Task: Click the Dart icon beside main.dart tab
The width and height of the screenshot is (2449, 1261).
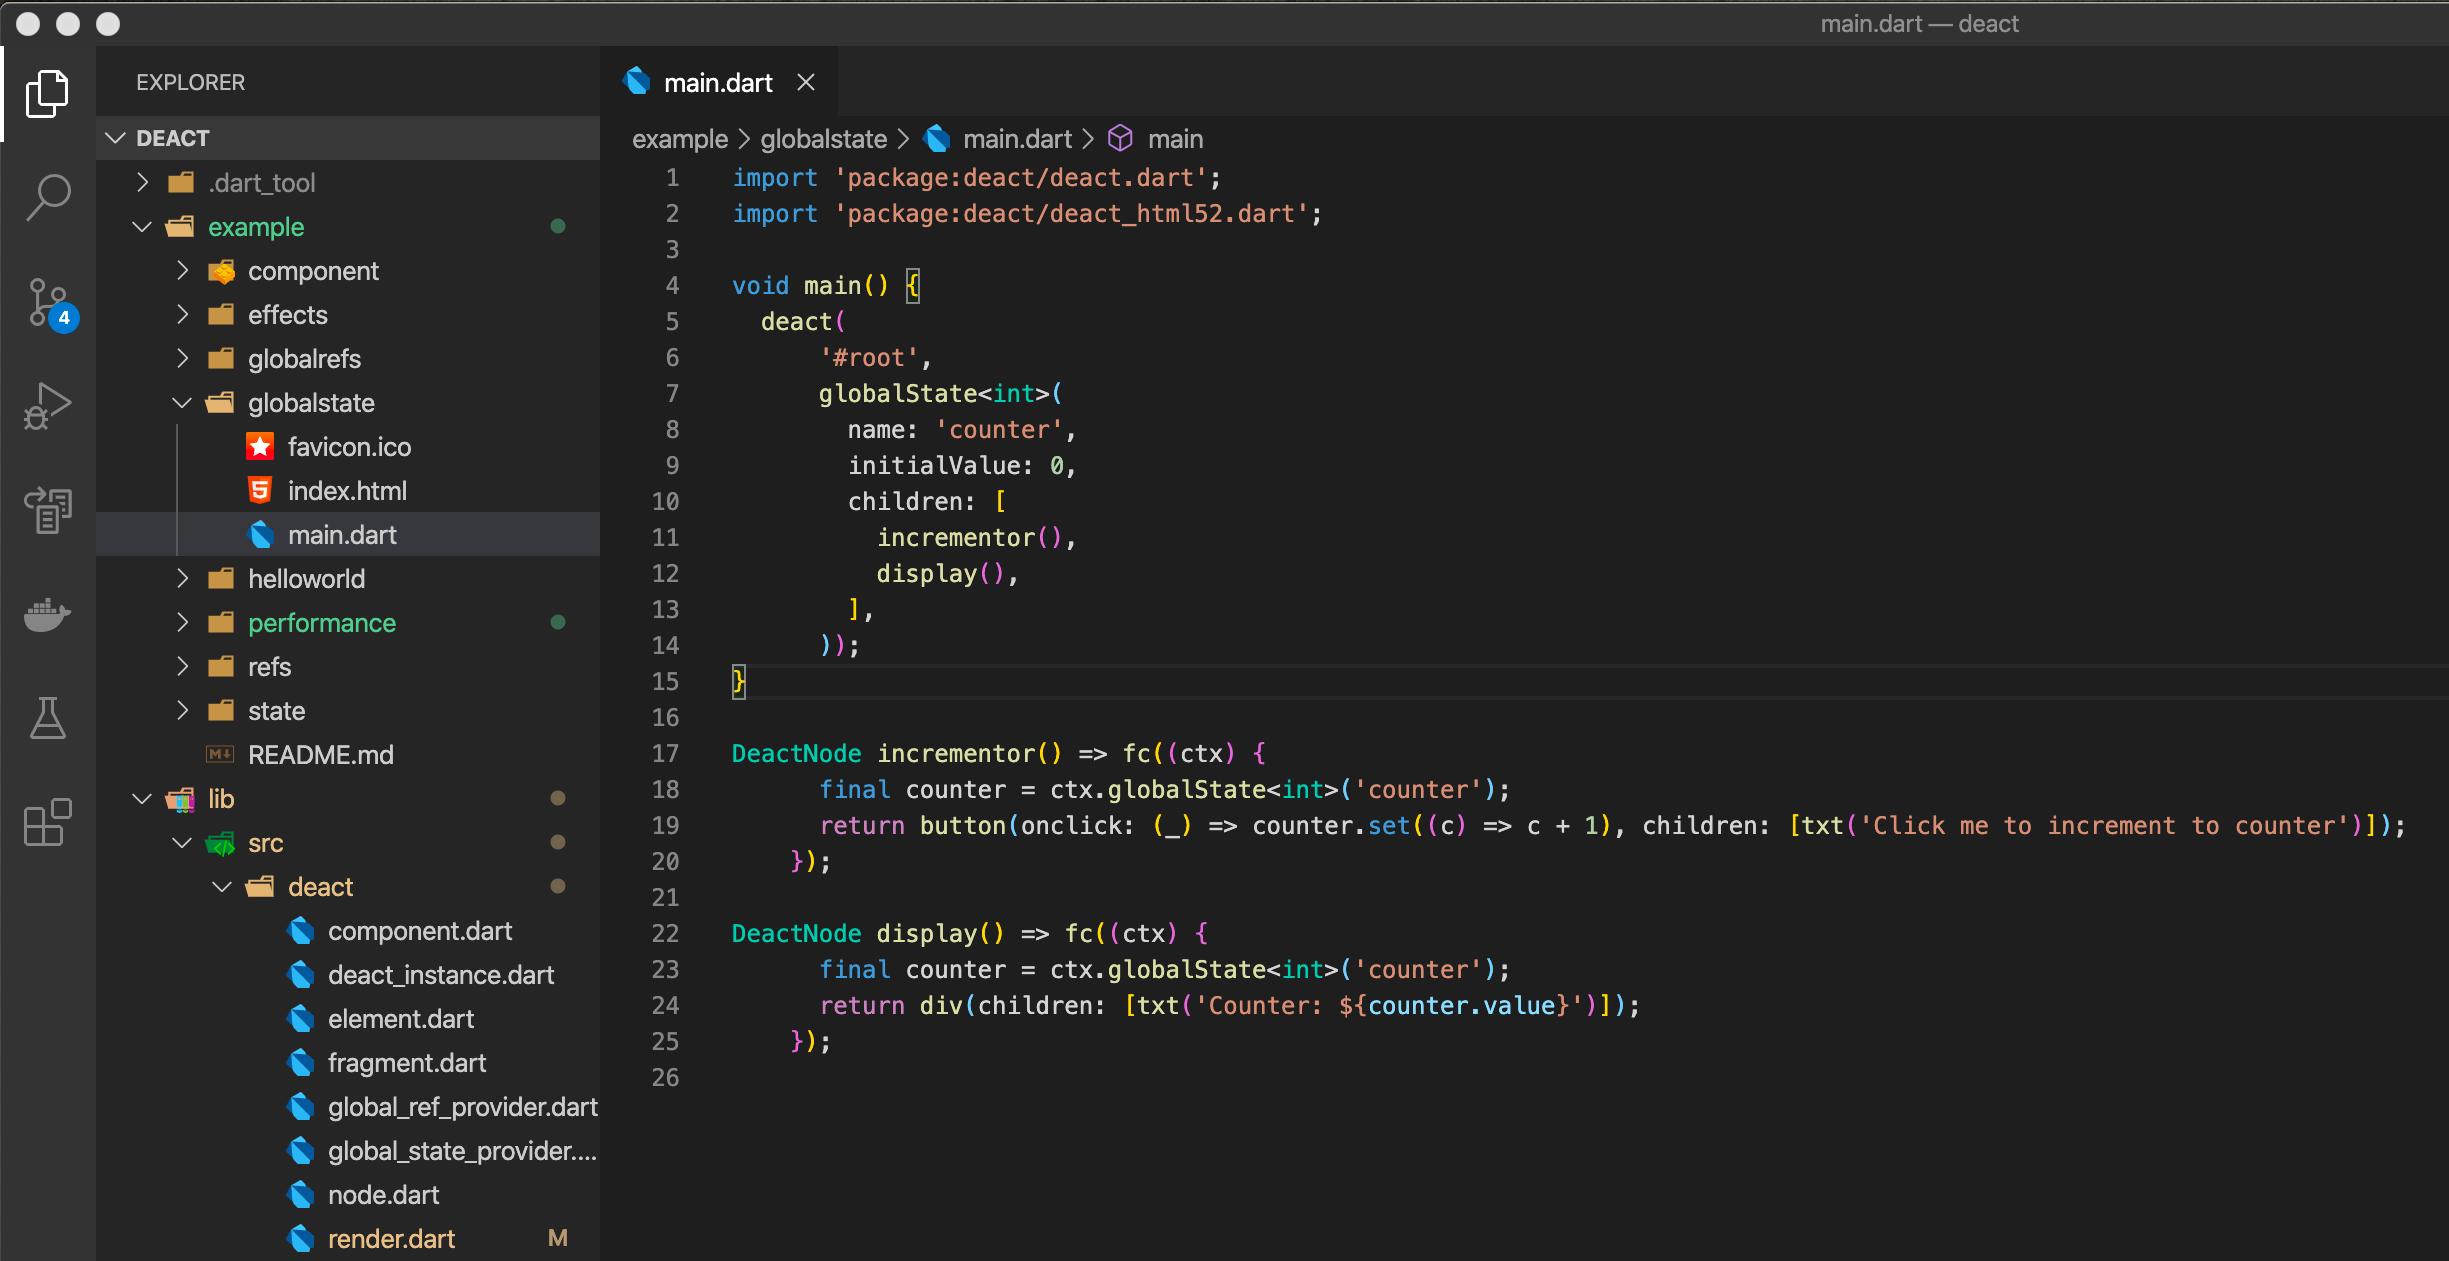Action: coord(637,81)
